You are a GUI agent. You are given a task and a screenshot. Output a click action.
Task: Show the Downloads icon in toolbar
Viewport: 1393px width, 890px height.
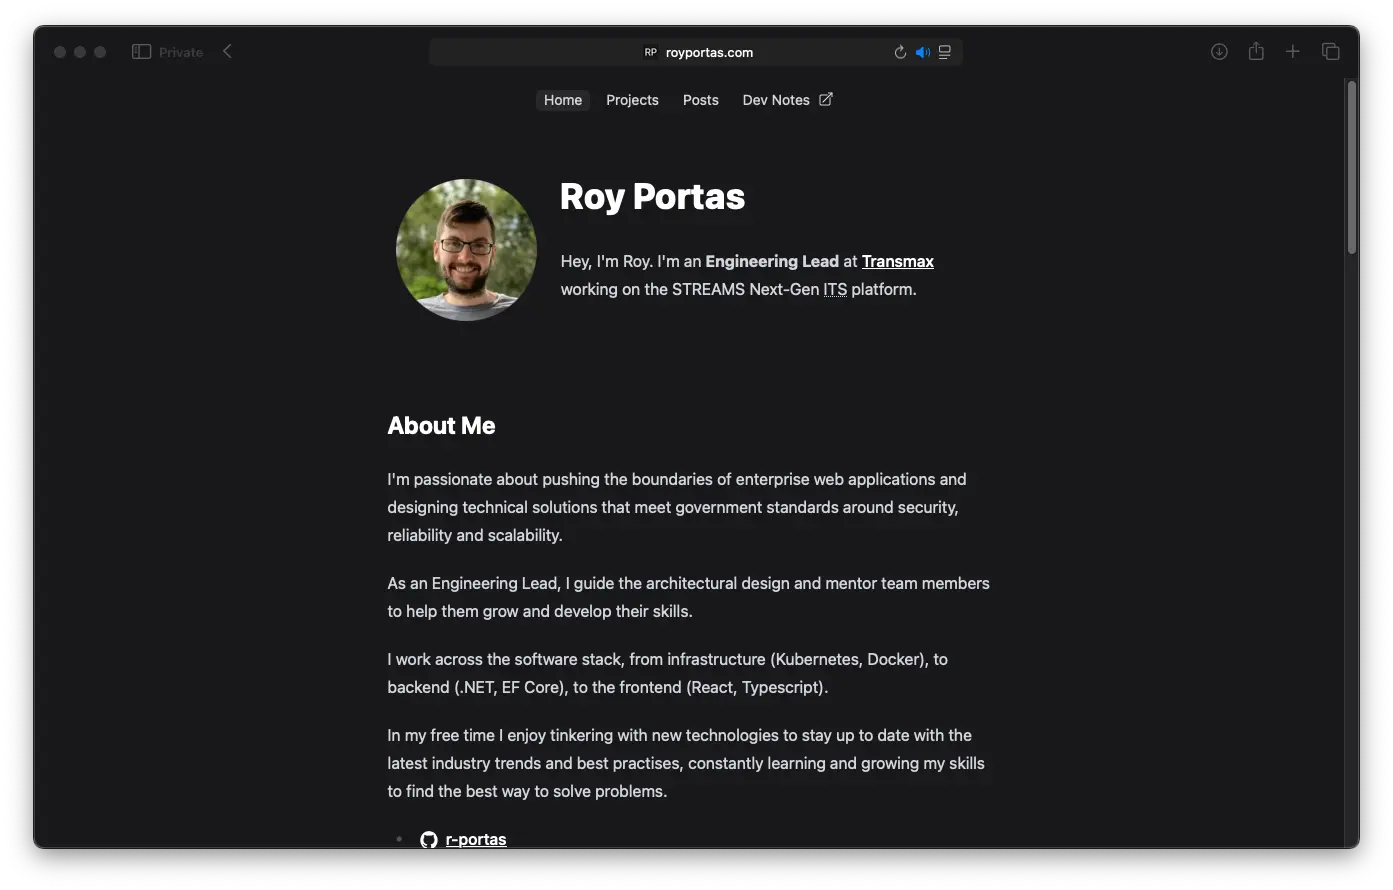[1219, 52]
